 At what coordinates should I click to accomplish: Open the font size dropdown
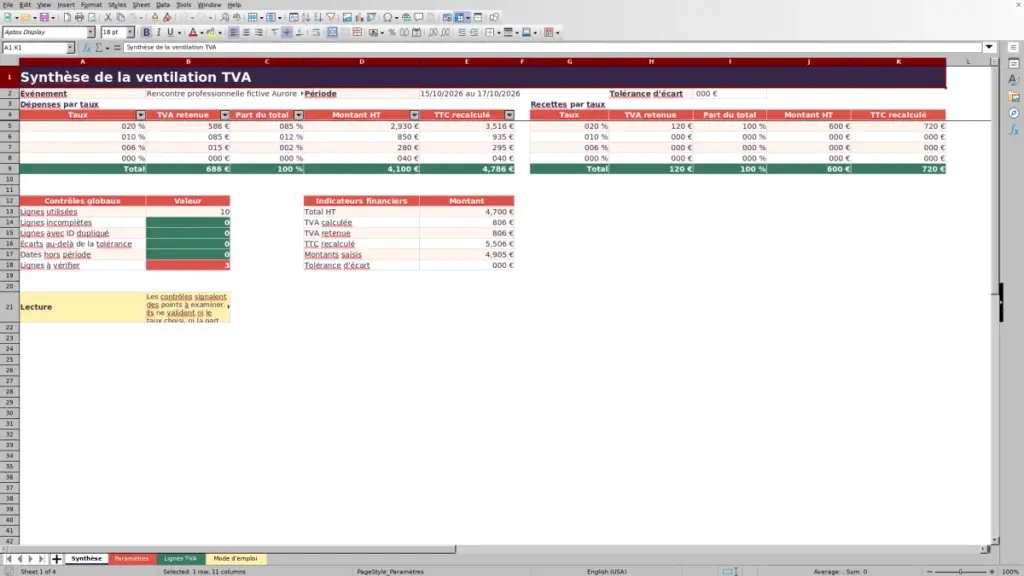130,32
